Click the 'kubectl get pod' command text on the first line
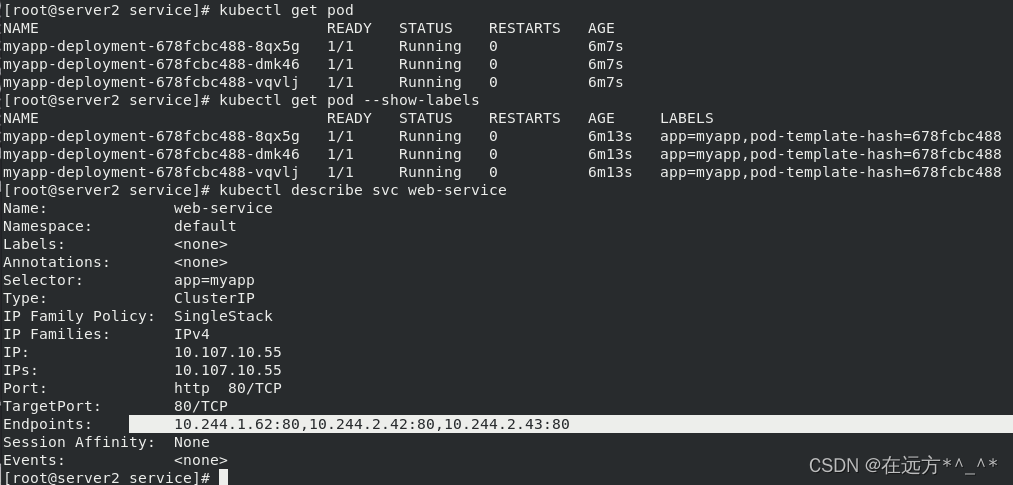 [286, 10]
